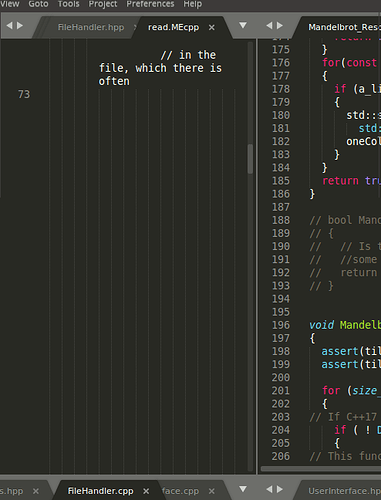Go to next tab in top-right pane
Image resolution: width=381 pixels, height=500 pixels.
tap(280, 25)
